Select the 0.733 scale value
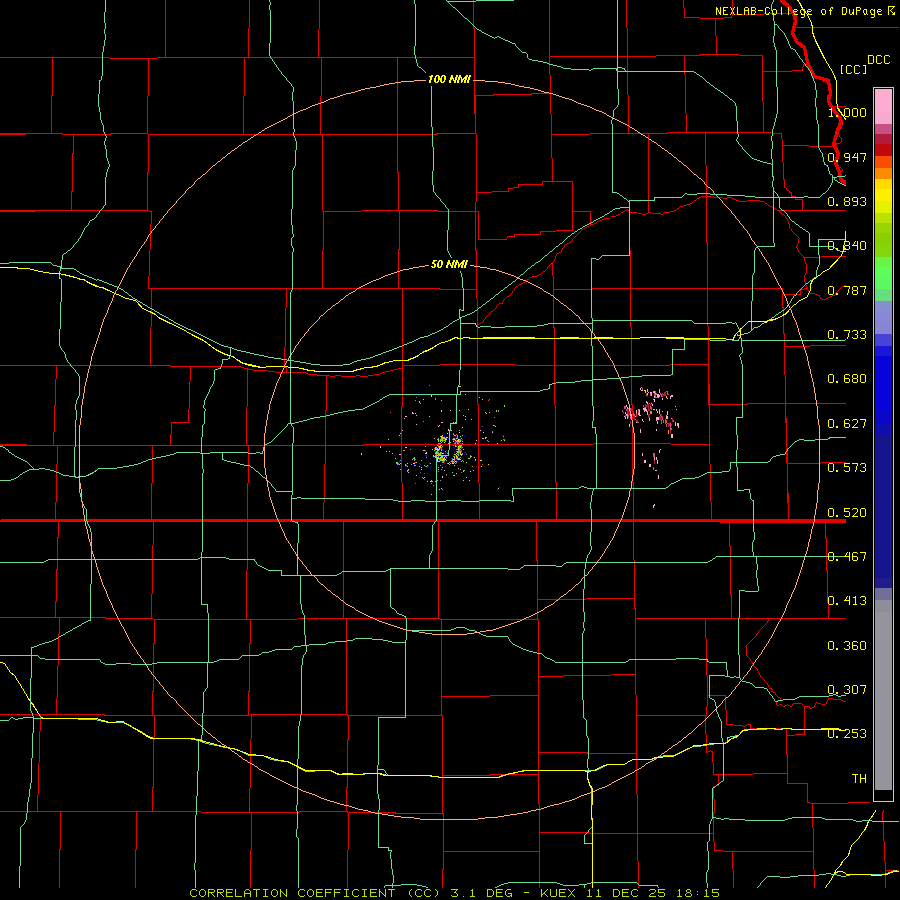Image resolution: width=900 pixels, height=900 pixels. coord(847,335)
